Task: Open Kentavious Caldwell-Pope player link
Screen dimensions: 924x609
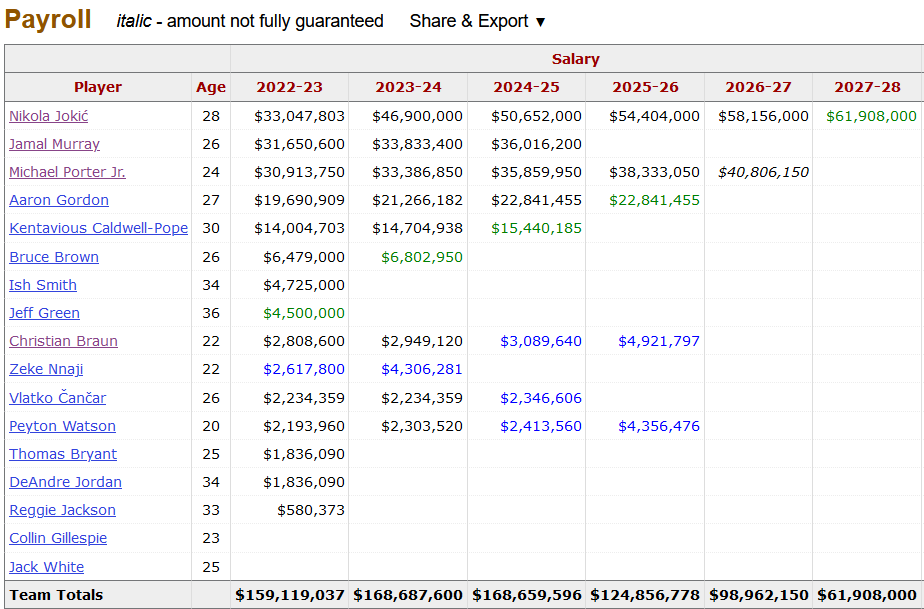Action: (98, 228)
